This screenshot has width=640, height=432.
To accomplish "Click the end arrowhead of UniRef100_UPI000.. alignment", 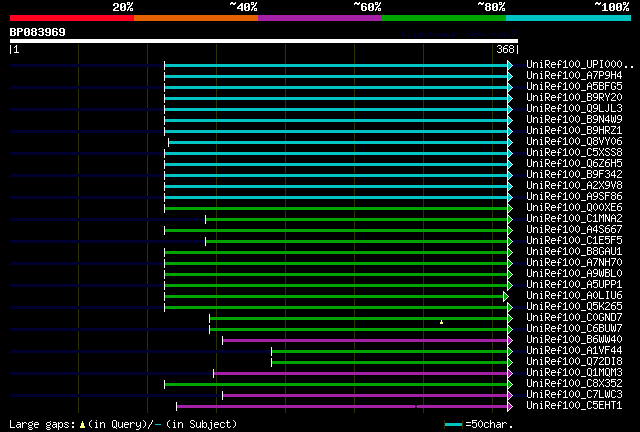I will (510, 65).
